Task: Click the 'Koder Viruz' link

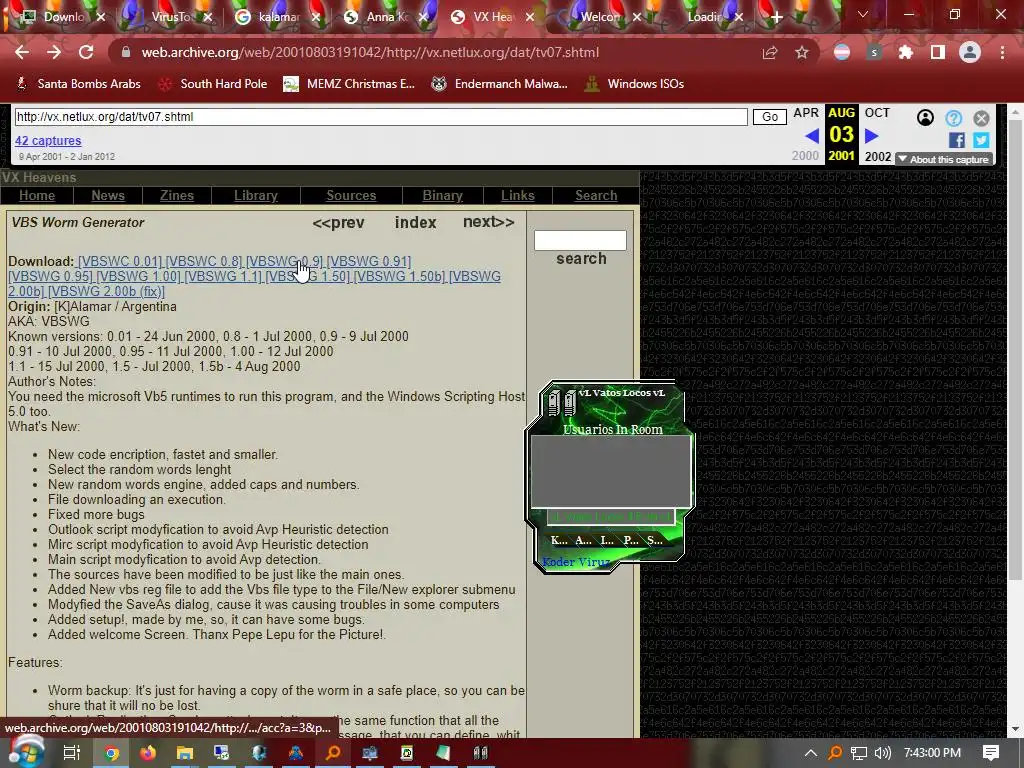Action: (575, 562)
